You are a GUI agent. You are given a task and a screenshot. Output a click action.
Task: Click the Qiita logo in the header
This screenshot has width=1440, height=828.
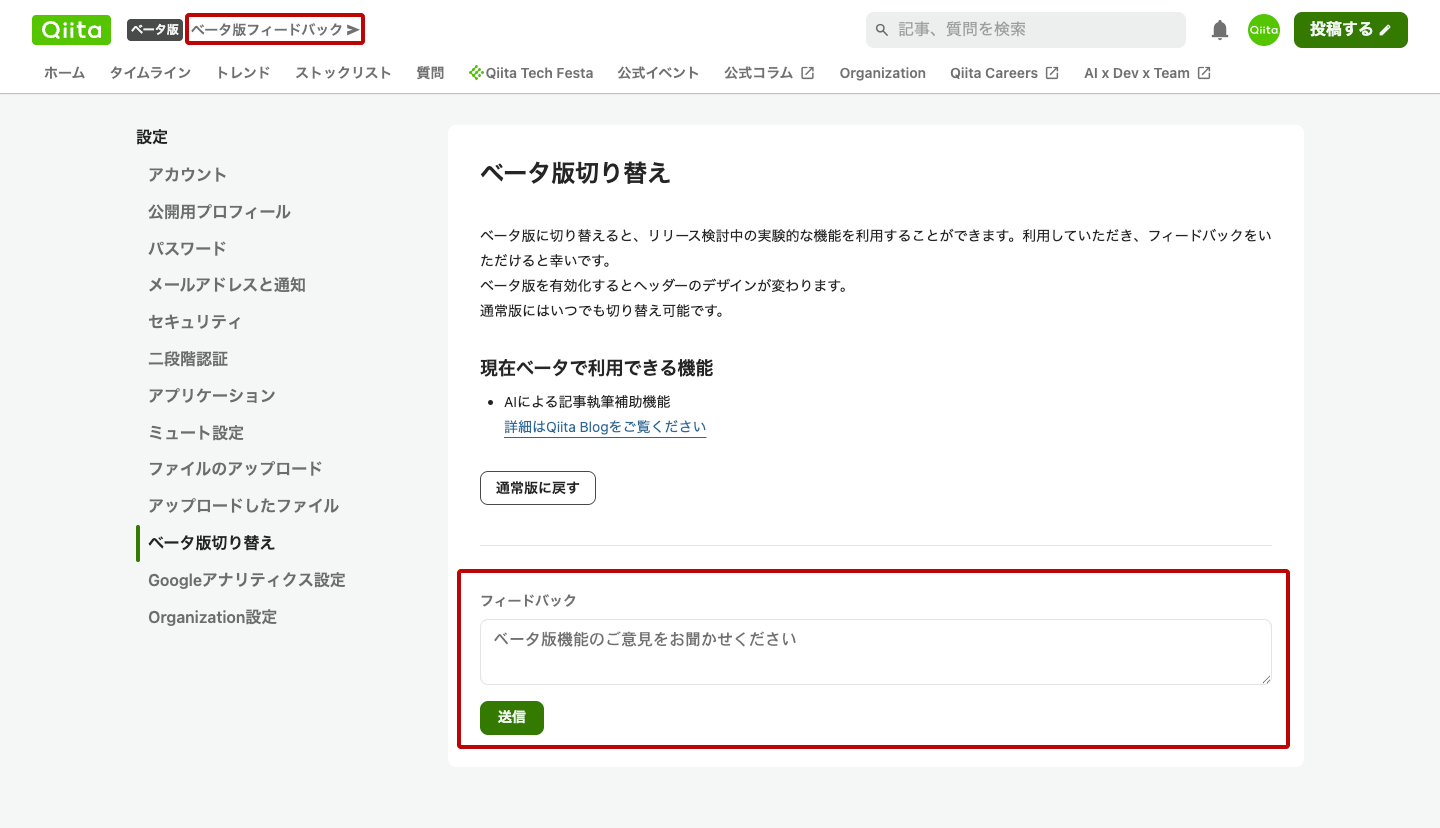click(71, 30)
